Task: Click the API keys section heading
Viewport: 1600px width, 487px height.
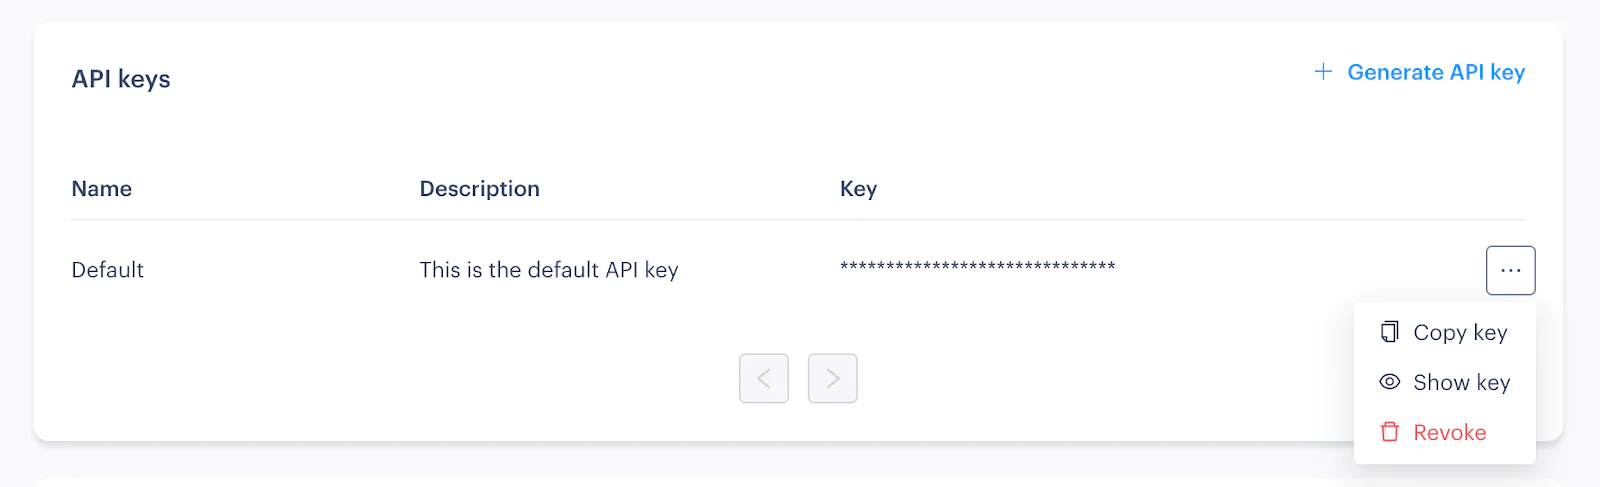Action: tap(121, 79)
